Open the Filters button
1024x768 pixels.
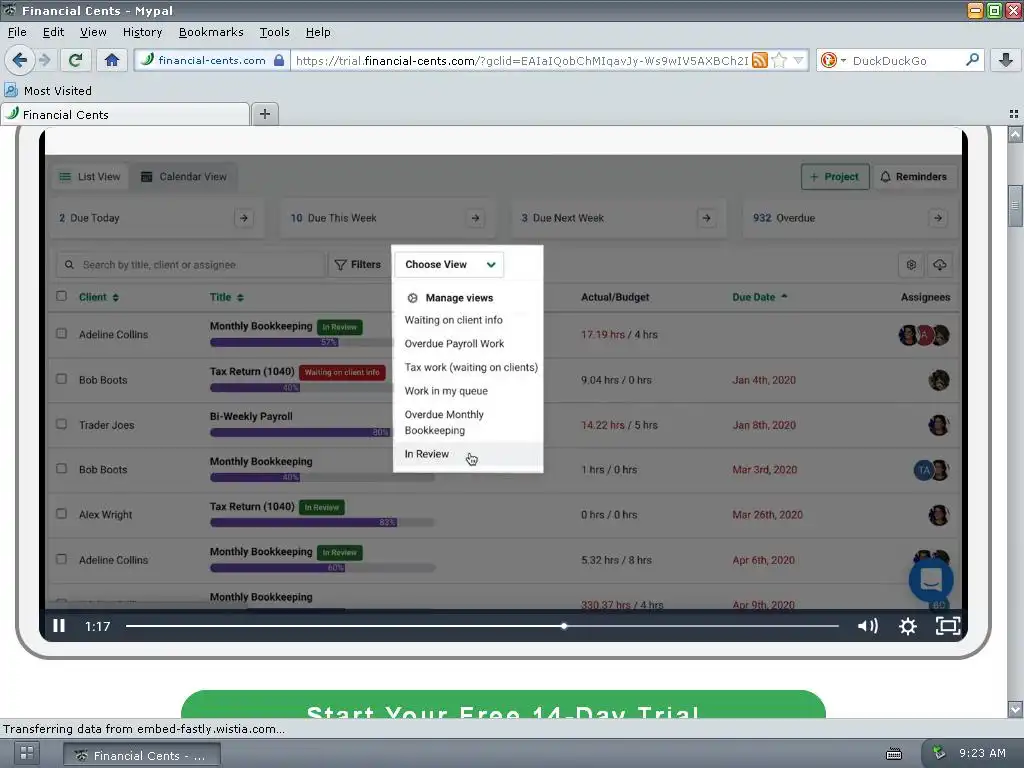coord(358,264)
